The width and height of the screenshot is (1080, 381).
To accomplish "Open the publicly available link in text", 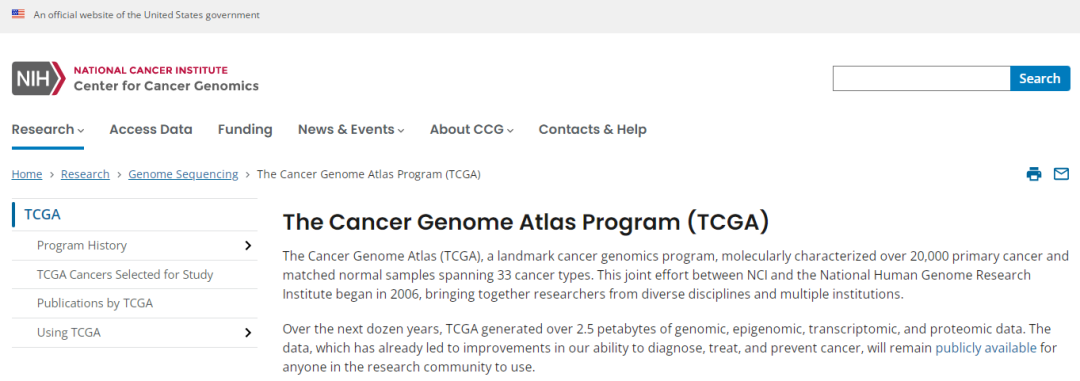I will pyautogui.click(x=986, y=348).
